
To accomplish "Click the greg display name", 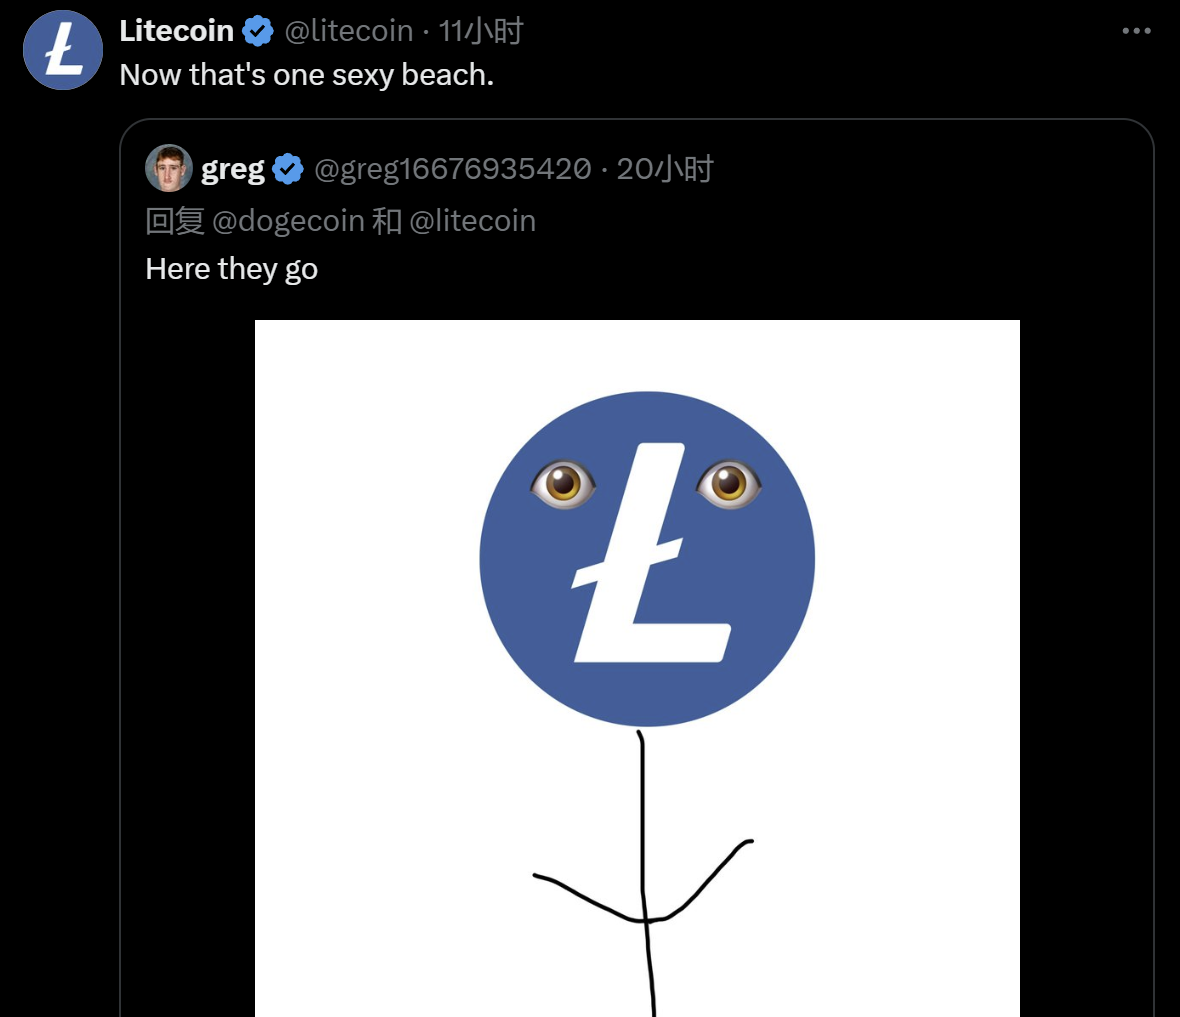I will click(x=232, y=169).
